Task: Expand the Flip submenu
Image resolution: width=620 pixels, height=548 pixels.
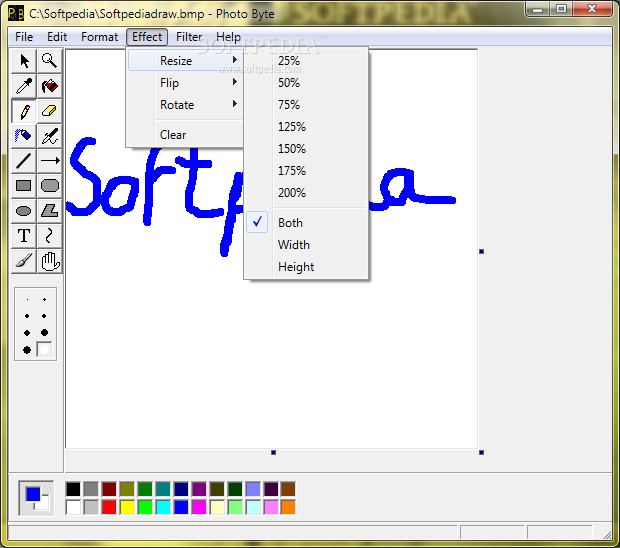Action: point(185,83)
